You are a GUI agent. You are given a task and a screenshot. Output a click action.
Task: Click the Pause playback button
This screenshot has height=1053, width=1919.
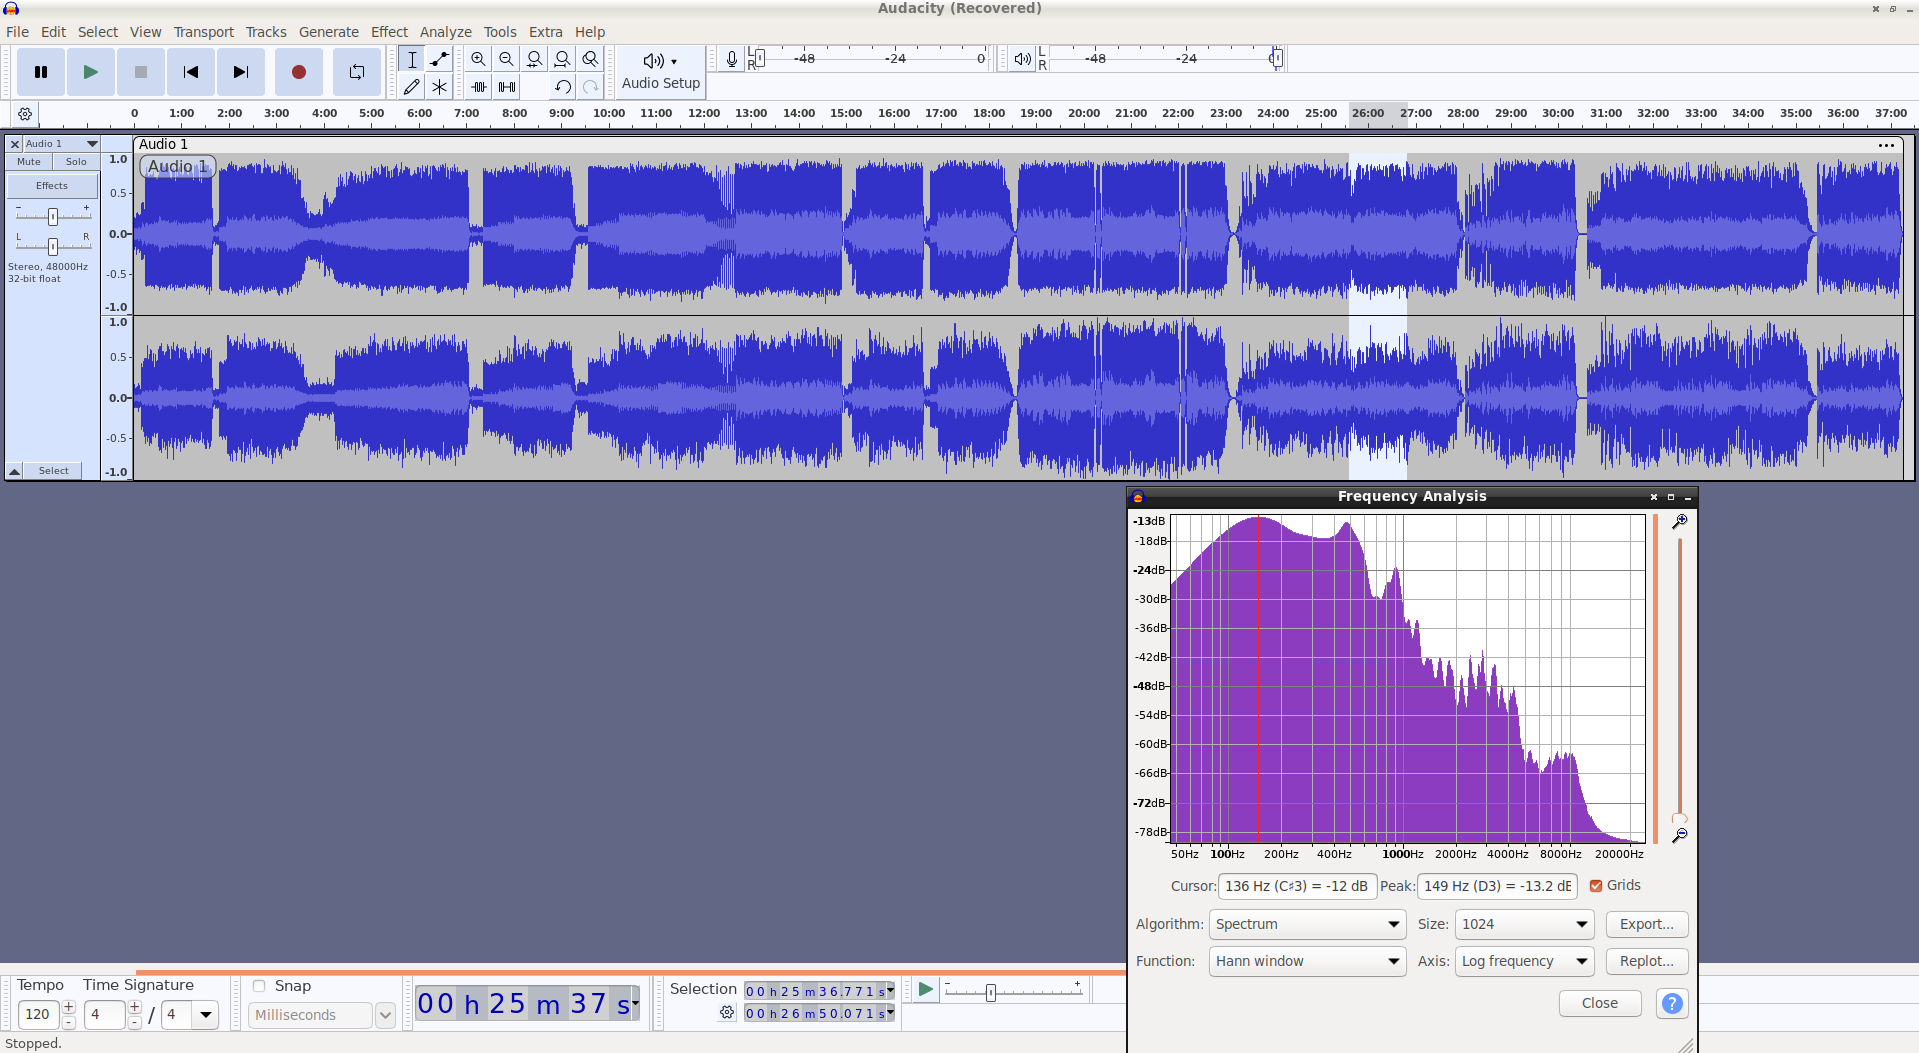(x=41, y=72)
